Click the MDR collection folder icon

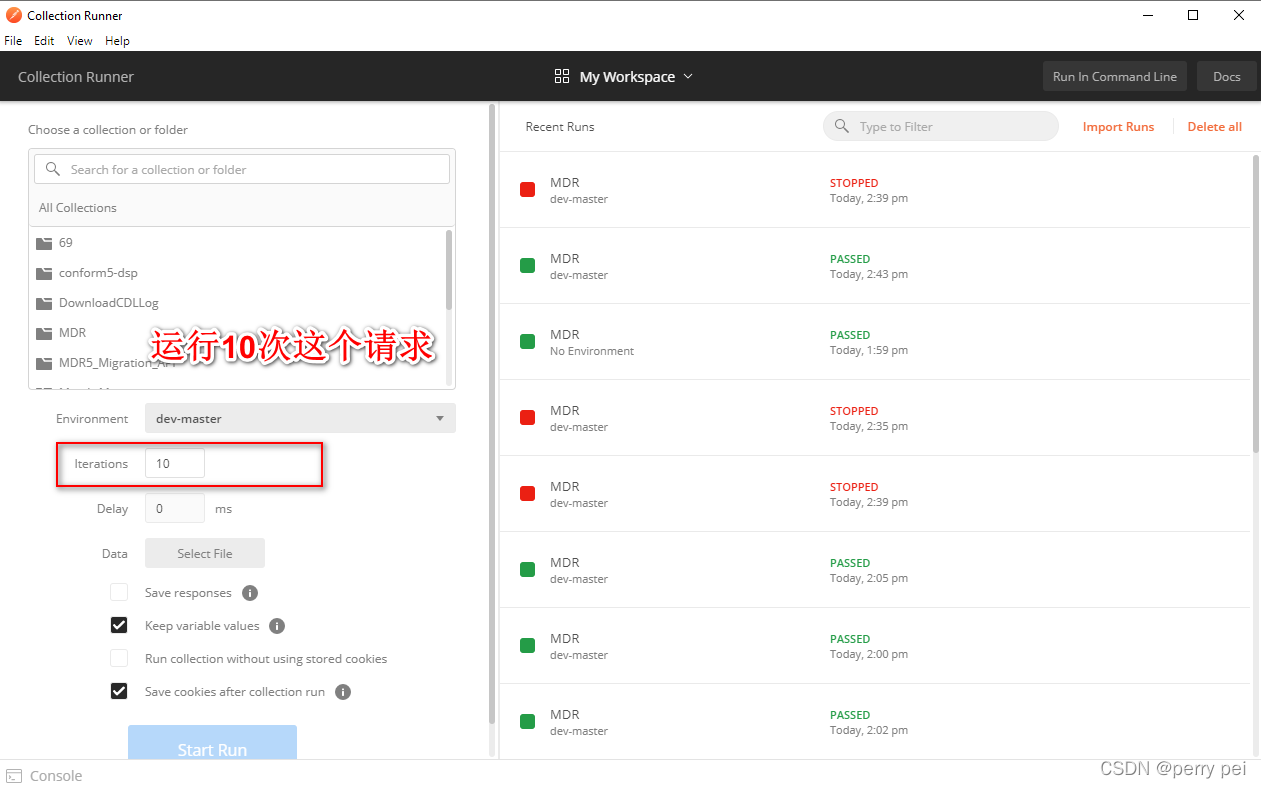pos(43,333)
